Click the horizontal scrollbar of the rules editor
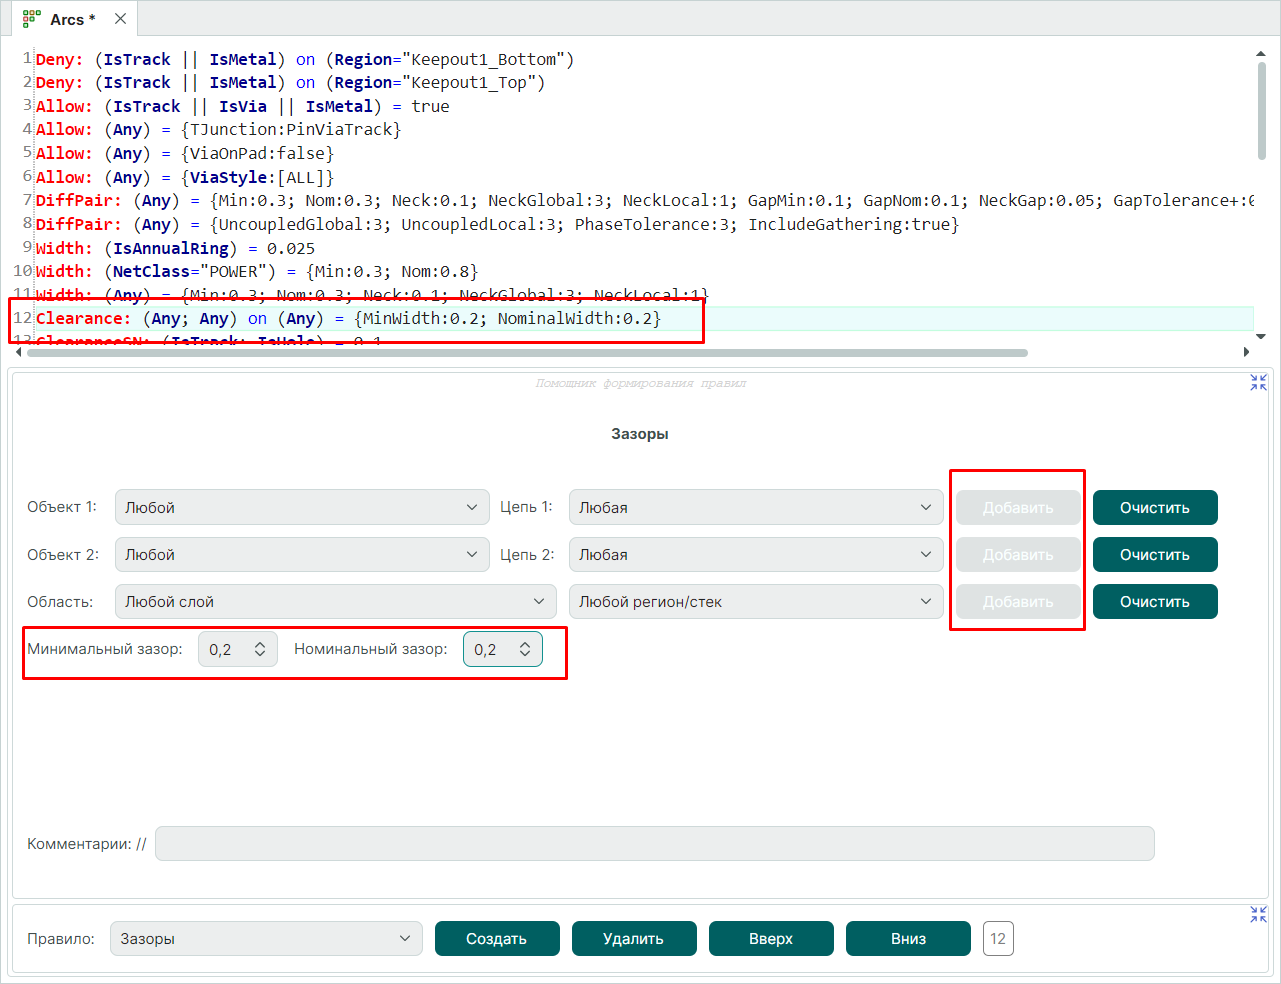 (x=528, y=352)
